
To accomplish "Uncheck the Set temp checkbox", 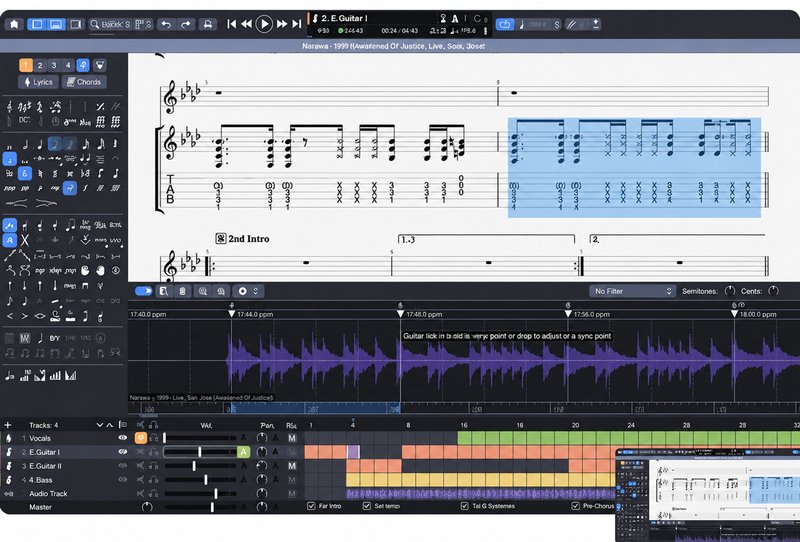I will pos(366,506).
